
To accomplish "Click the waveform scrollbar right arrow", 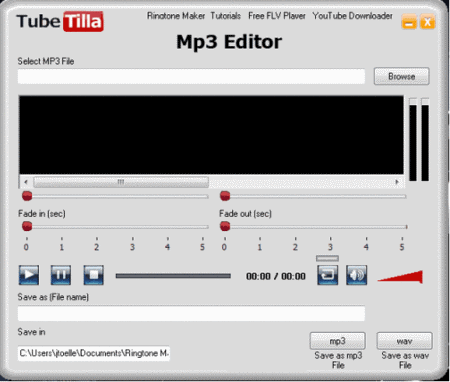I will pyautogui.click(x=397, y=182).
